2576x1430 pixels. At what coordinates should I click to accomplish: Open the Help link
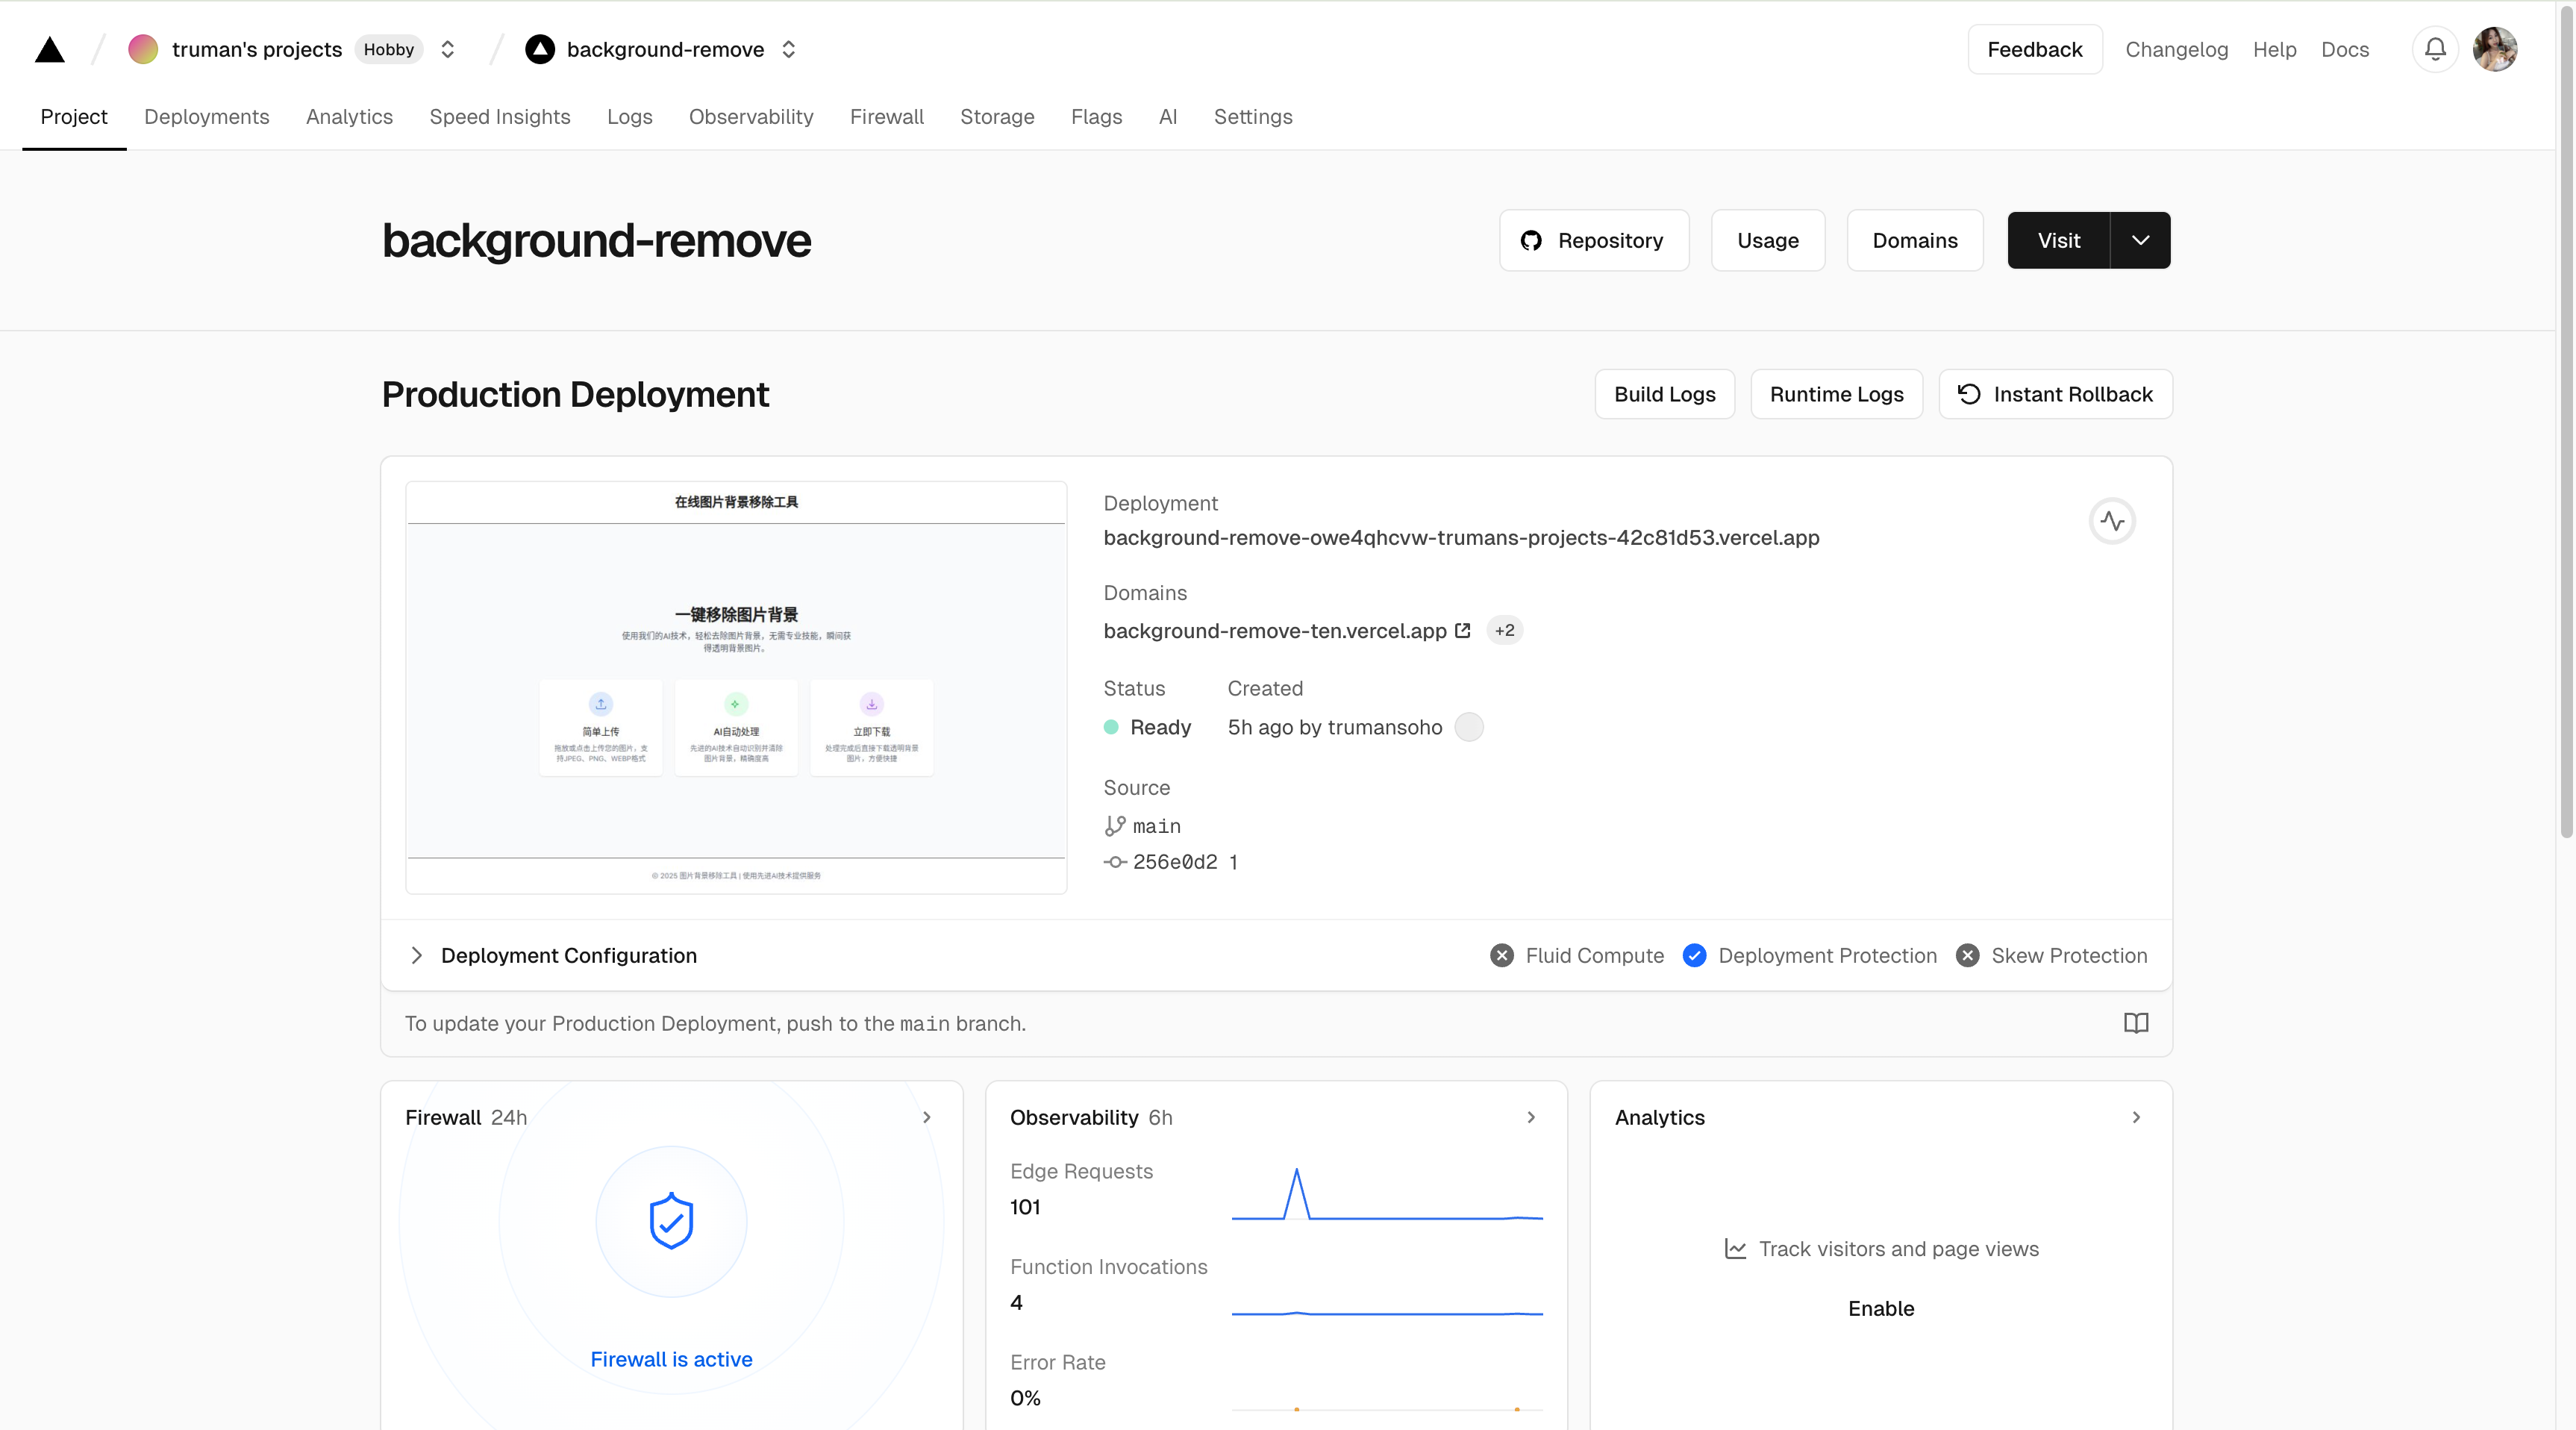click(x=2274, y=49)
